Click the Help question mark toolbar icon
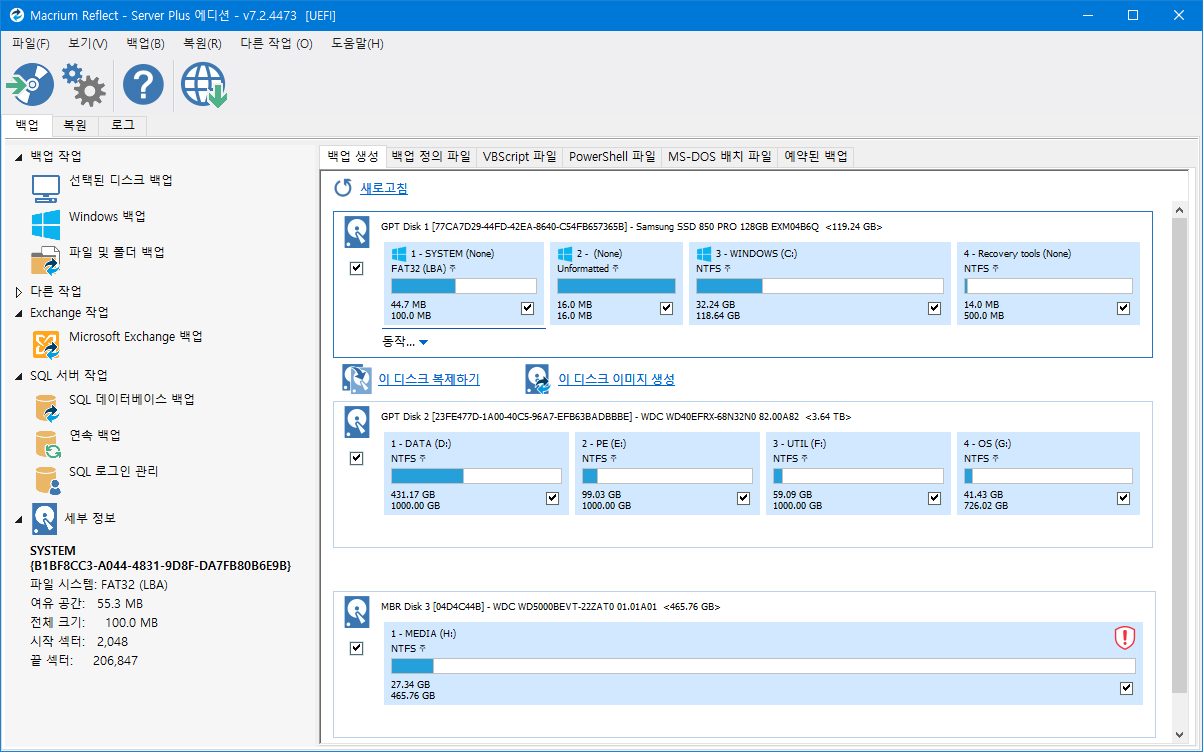 tap(143, 85)
